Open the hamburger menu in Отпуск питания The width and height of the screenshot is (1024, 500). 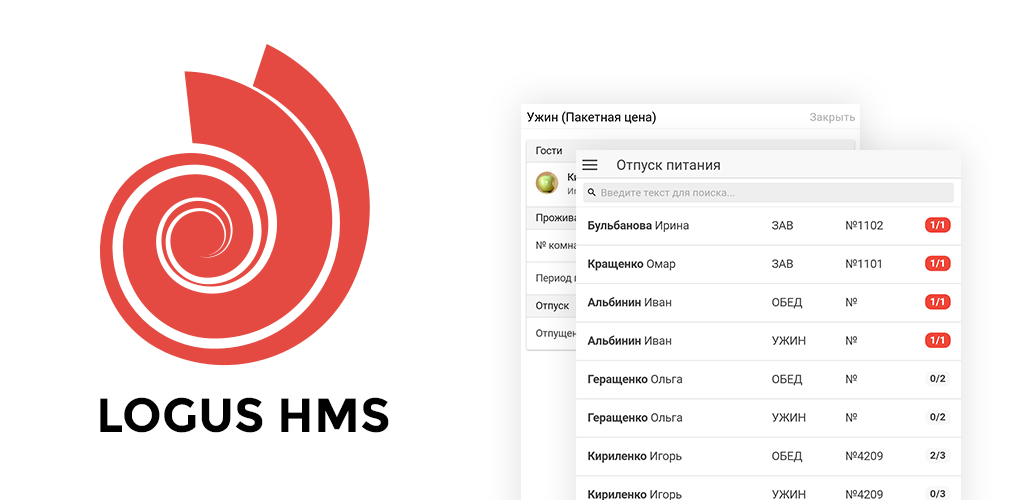pos(590,165)
